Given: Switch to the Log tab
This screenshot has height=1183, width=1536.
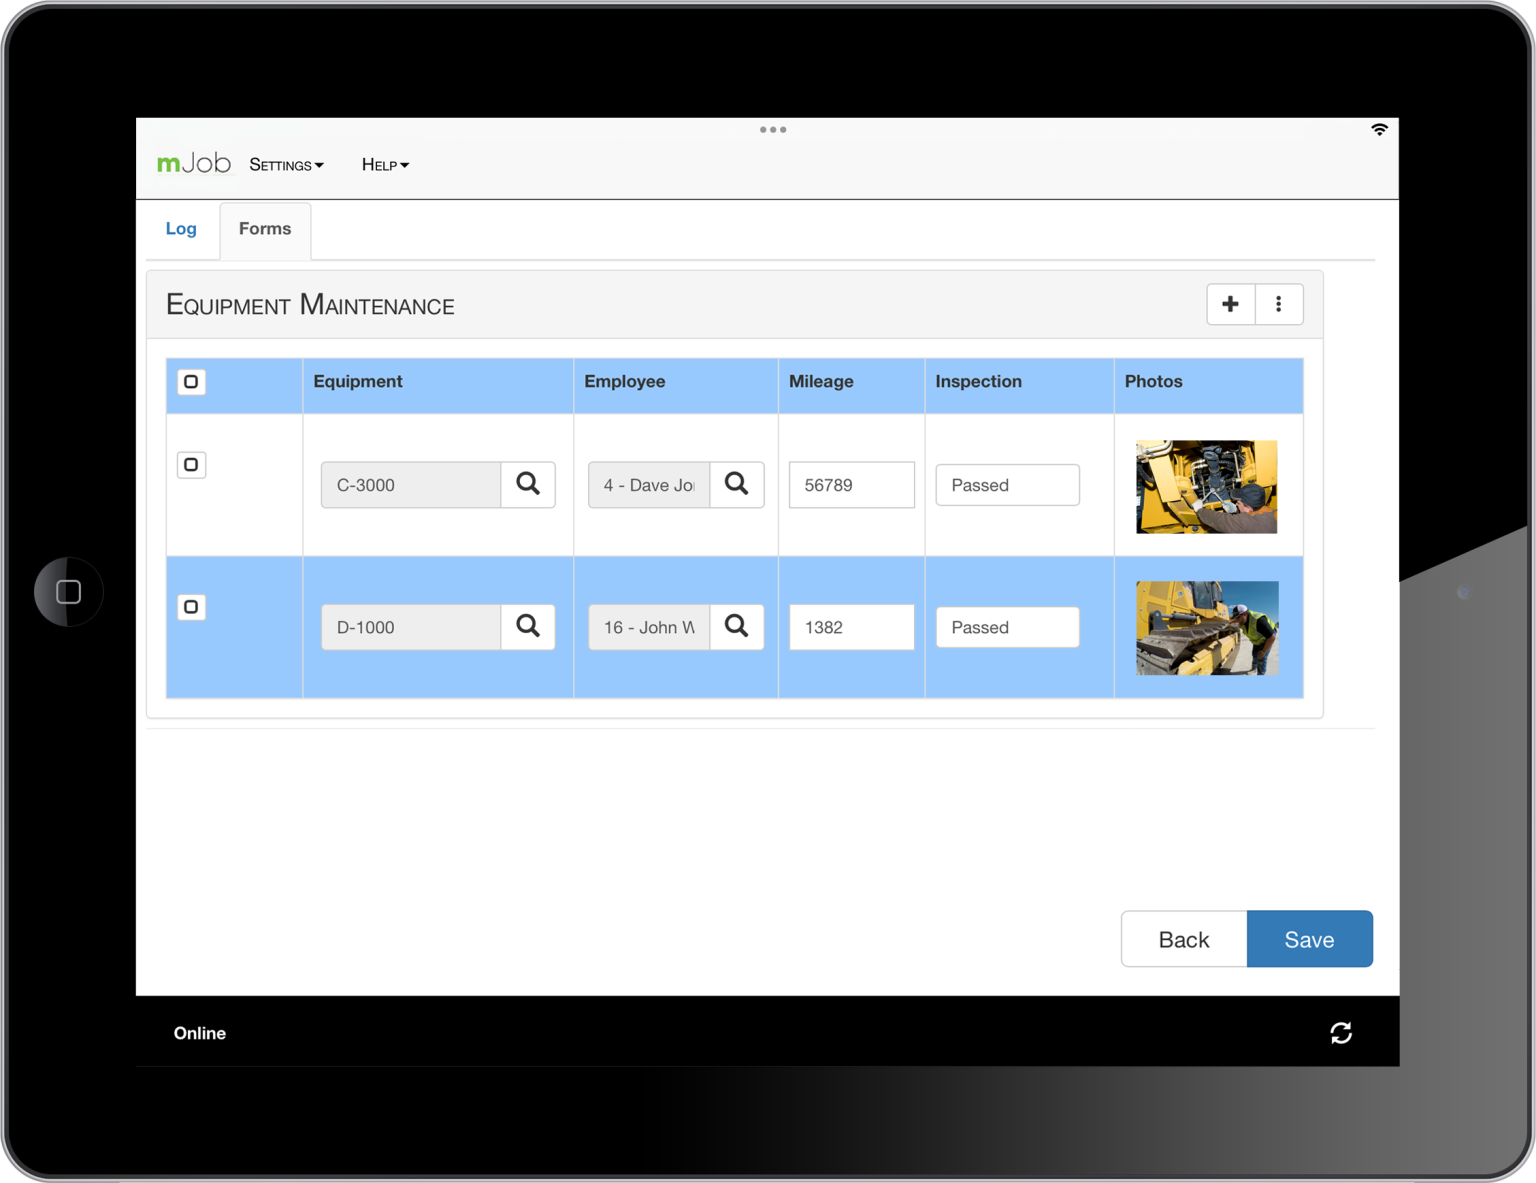Looking at the screenshot, I should [181, 229].
